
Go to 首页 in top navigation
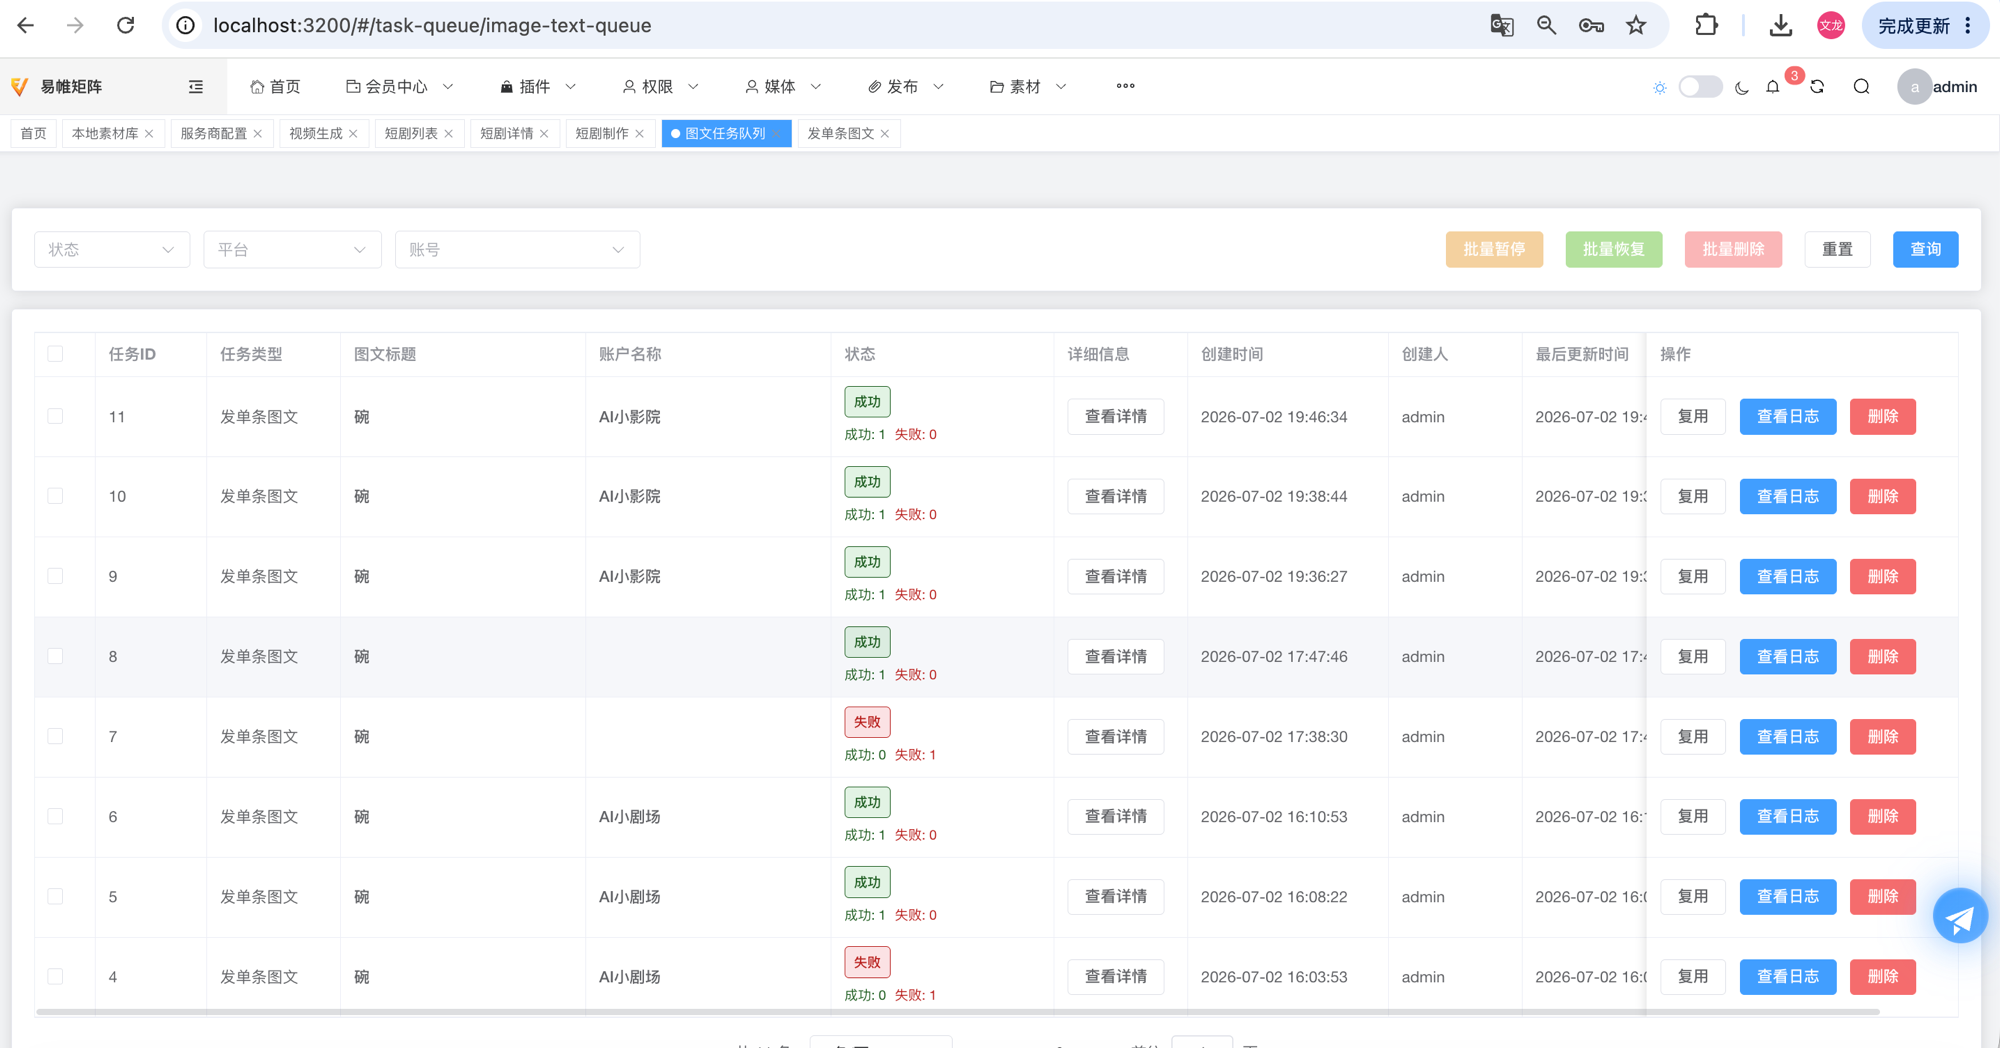click(275, 87)
